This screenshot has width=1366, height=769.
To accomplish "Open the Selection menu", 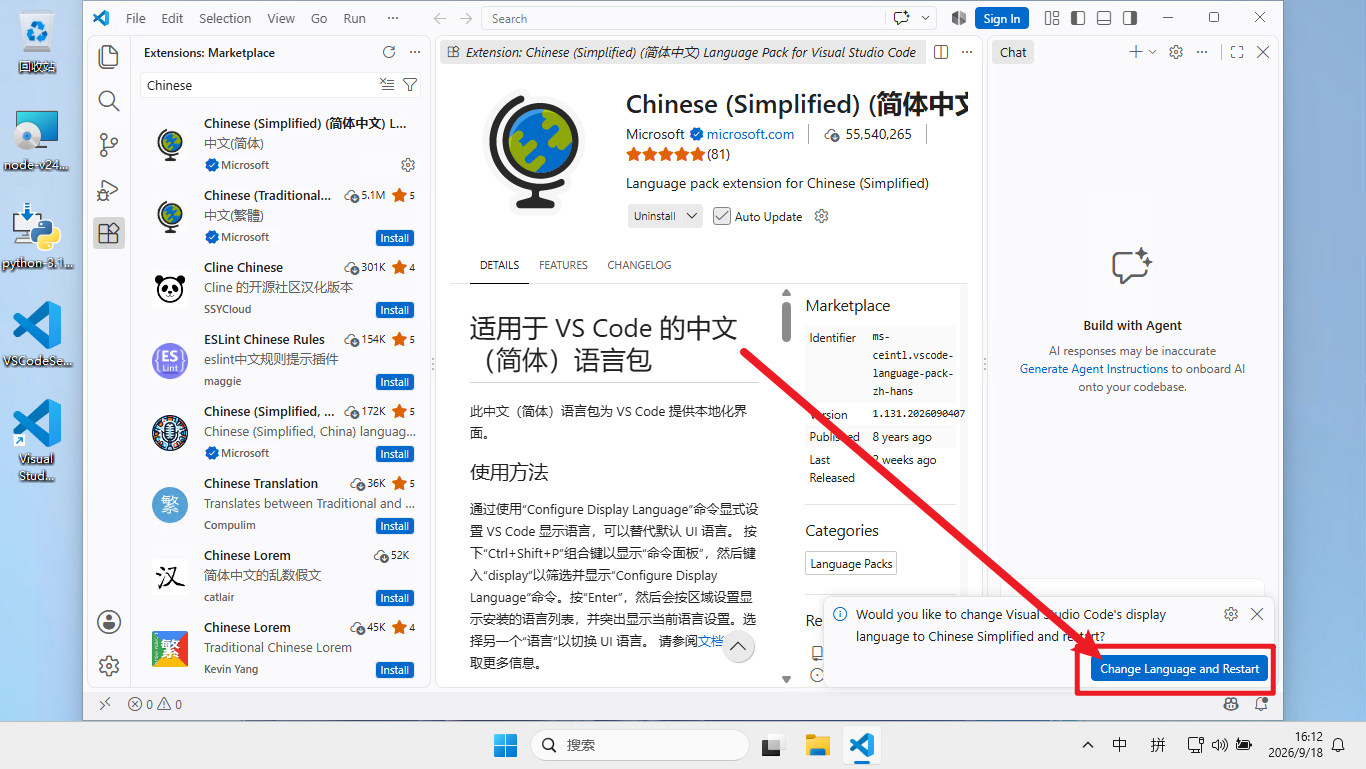I will click(x=225, y=18).
